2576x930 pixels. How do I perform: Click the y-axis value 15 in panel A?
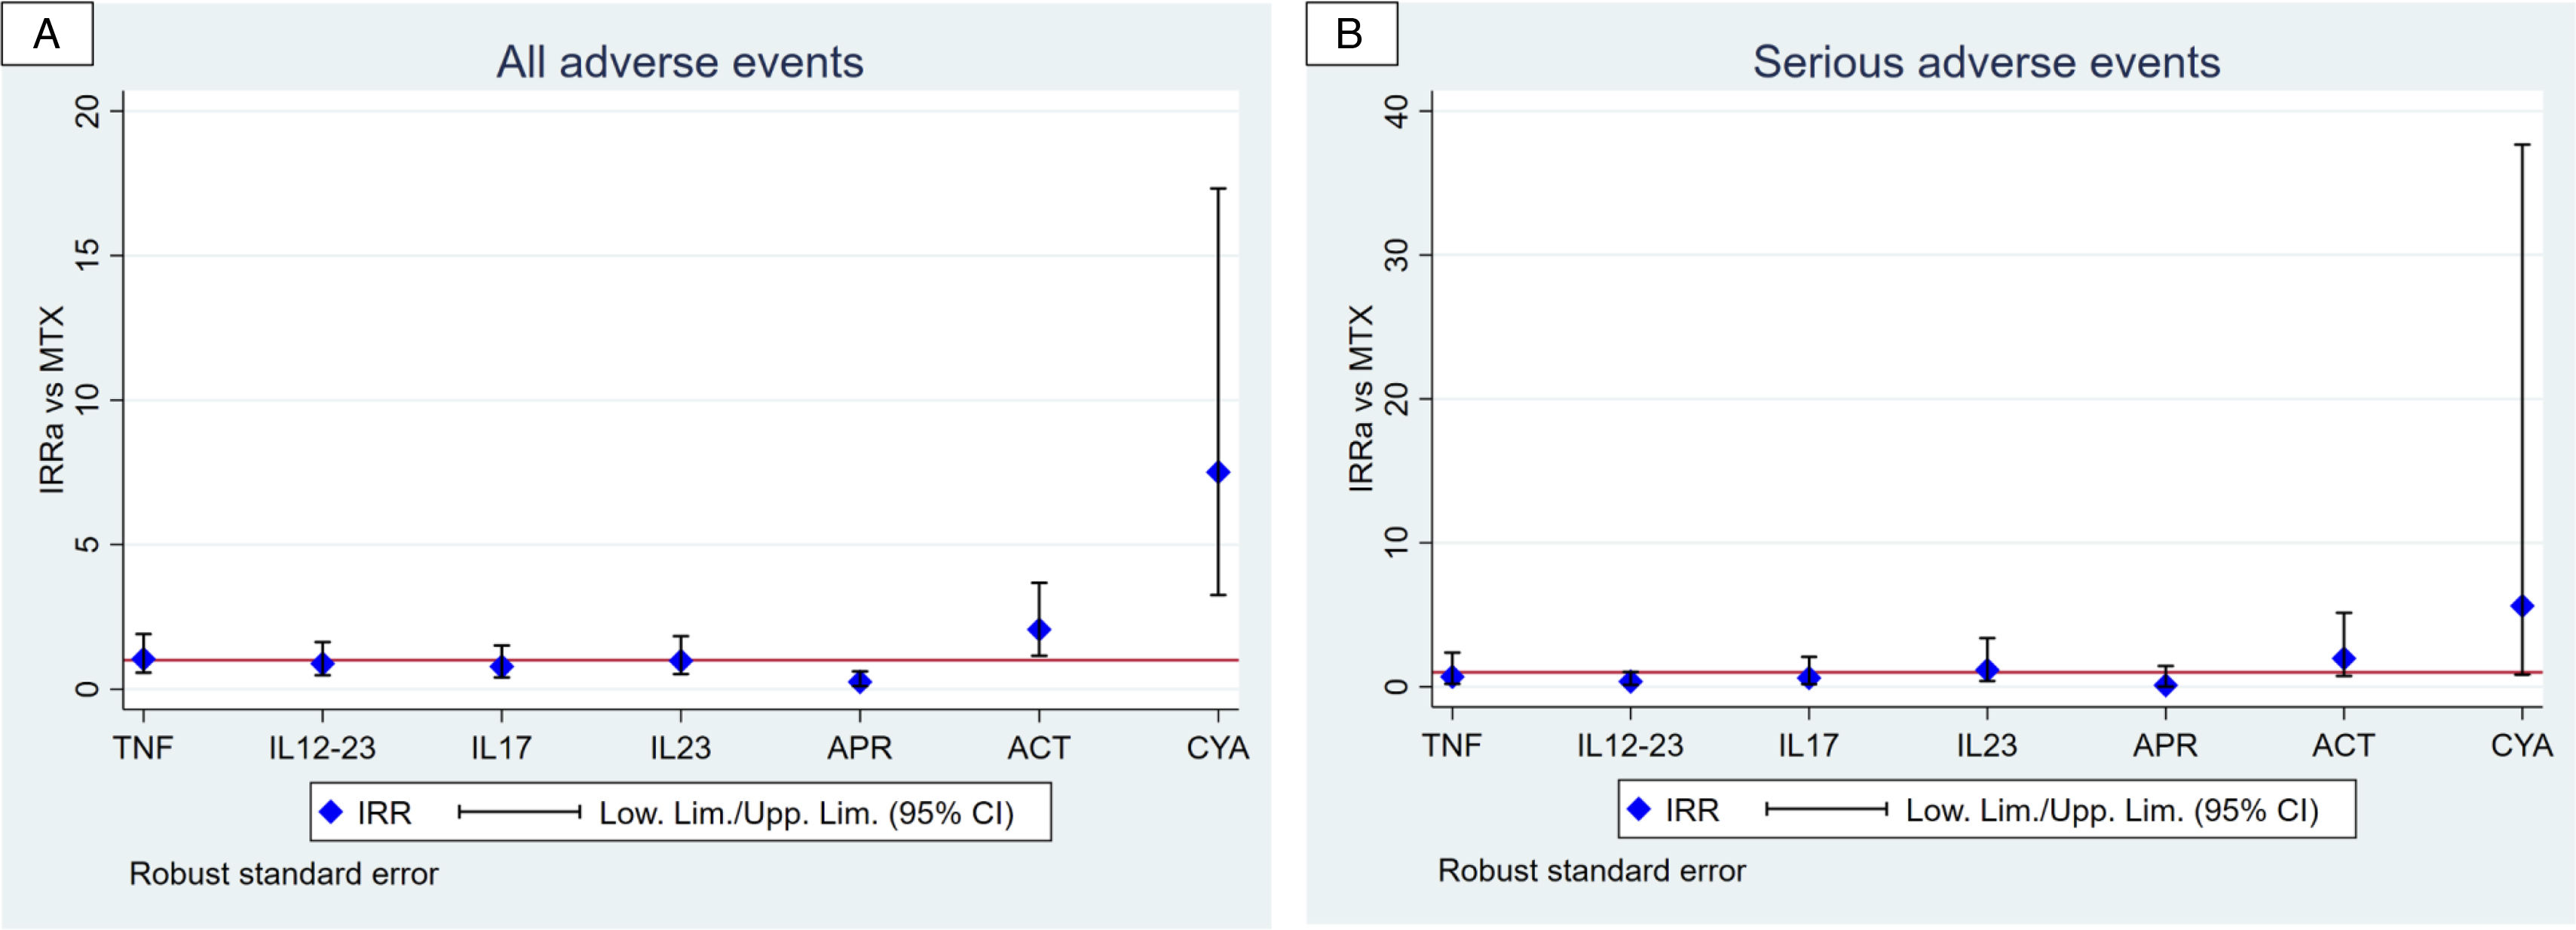[x=89, y=255]
